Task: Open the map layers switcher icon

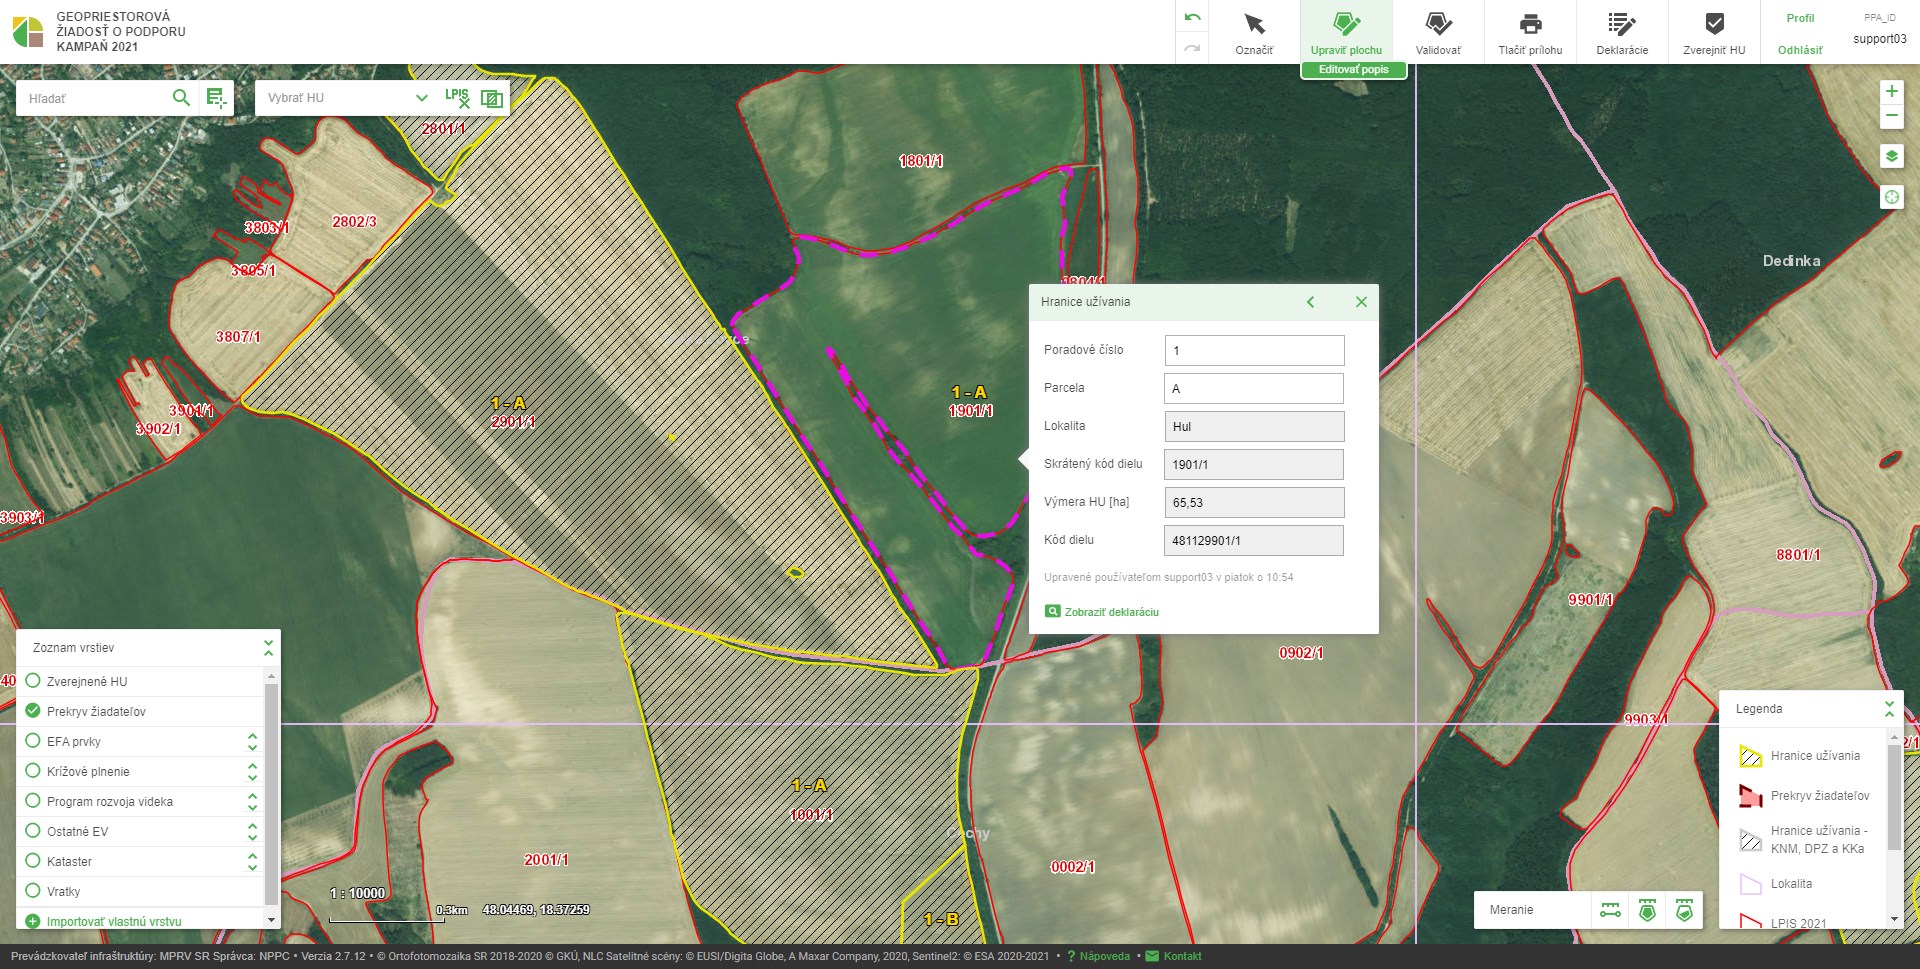Action: coord(1891,156)
